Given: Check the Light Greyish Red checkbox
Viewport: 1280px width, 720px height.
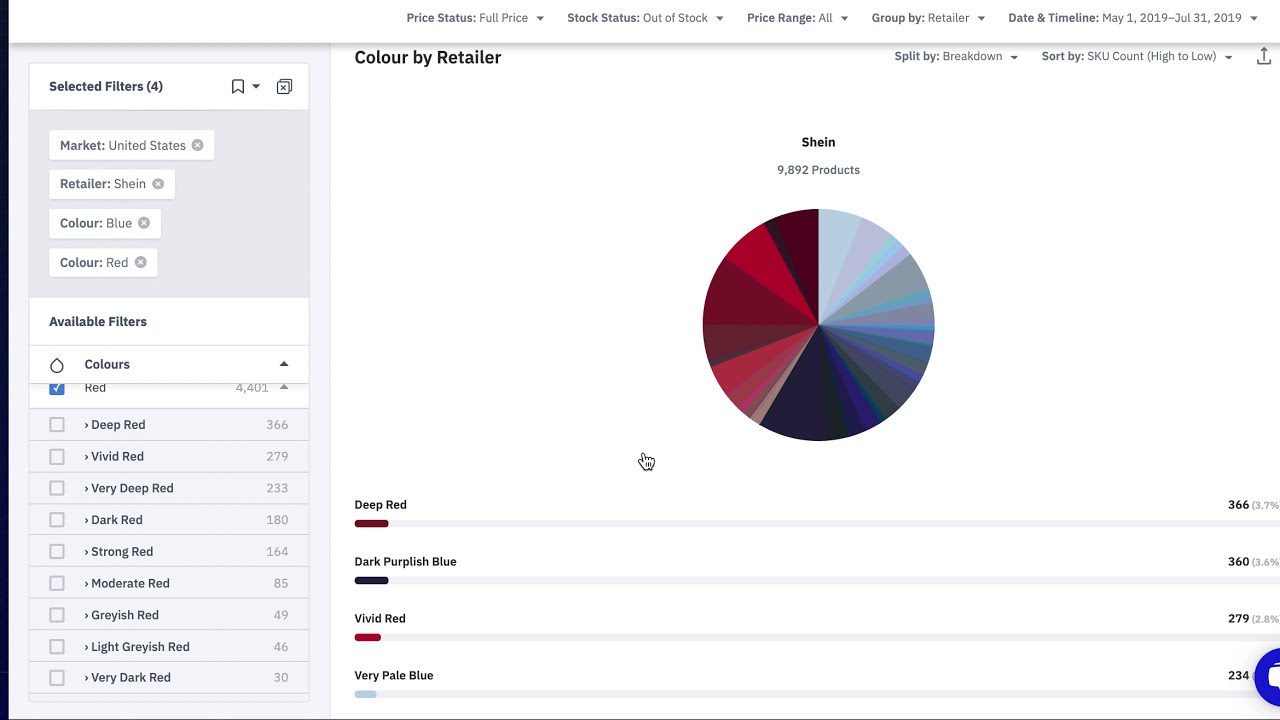Looking at the screenshot, I should [x=57, y=647].
